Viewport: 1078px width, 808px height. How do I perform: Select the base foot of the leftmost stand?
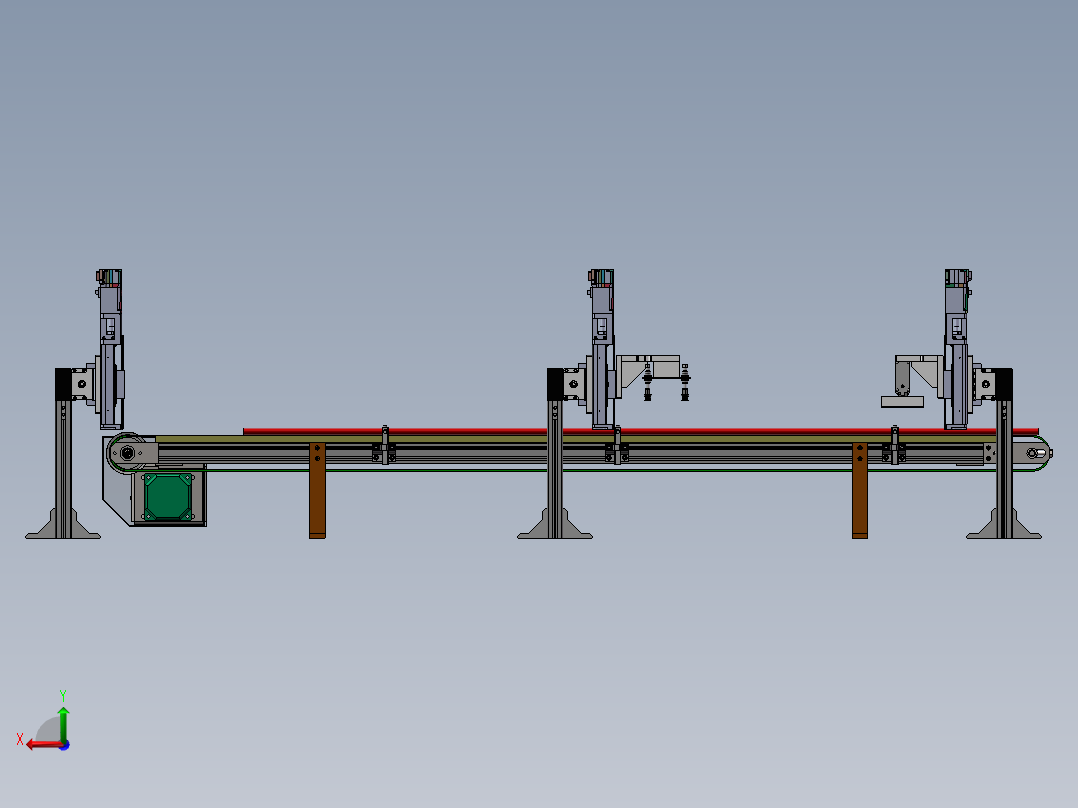[x=63, y=525]
